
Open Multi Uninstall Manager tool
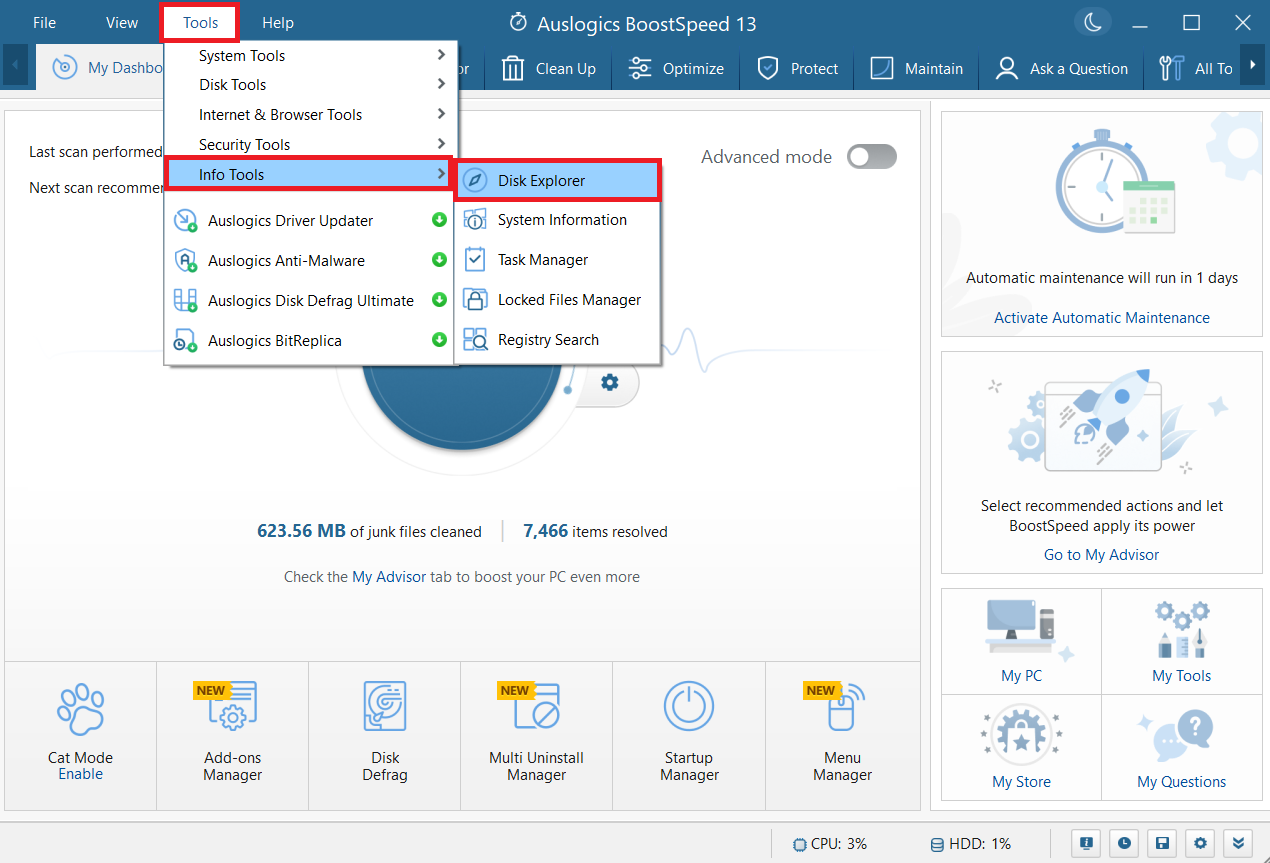click(x=537, y=735)
